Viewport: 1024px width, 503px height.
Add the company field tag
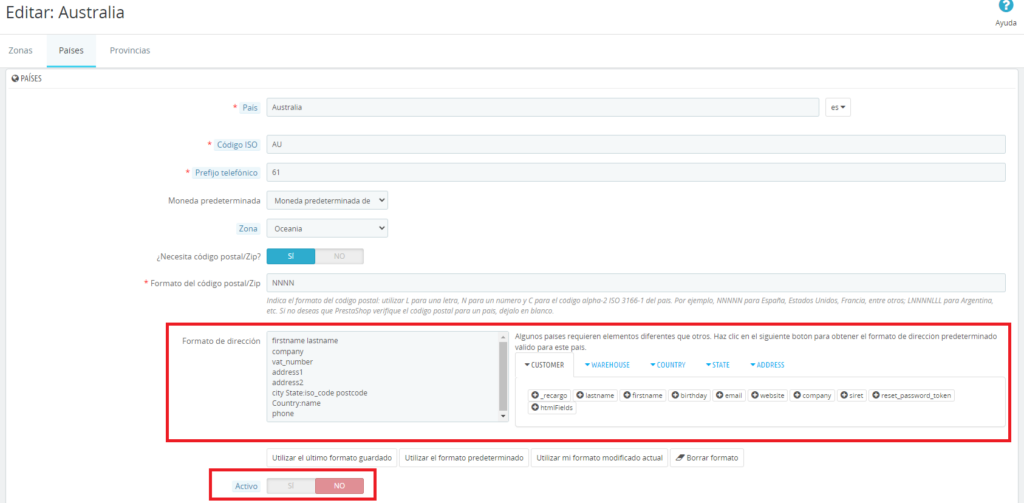click(x=812, y=396)
